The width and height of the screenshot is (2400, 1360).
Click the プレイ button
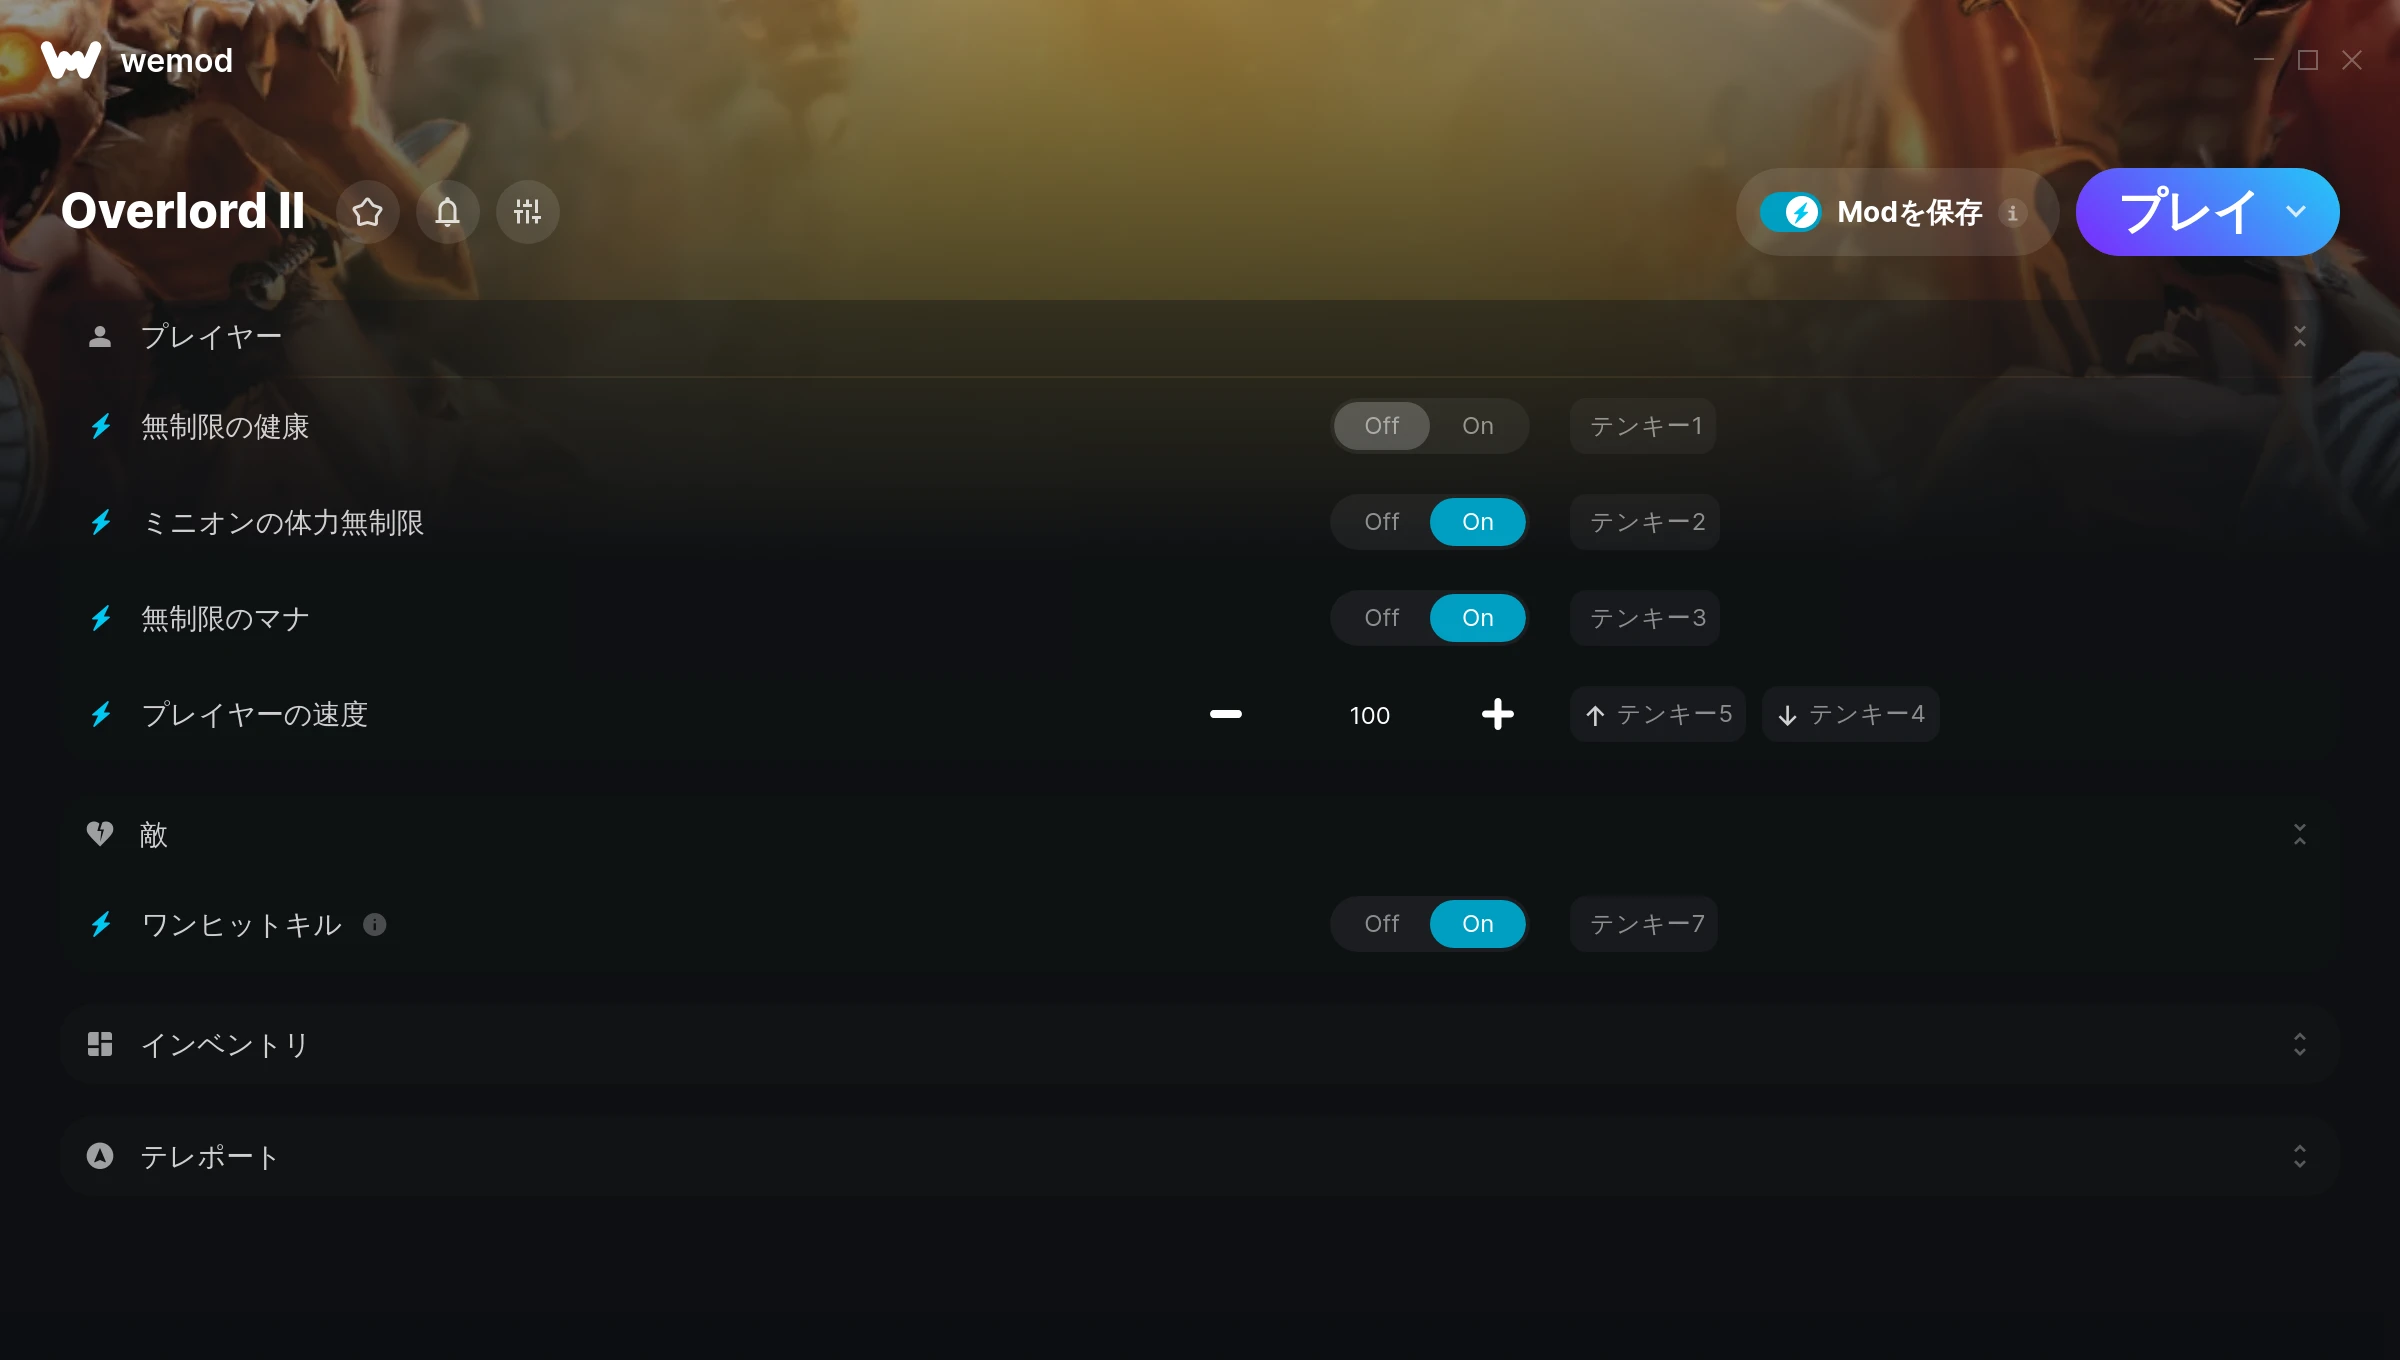(x=2188, y=212)
